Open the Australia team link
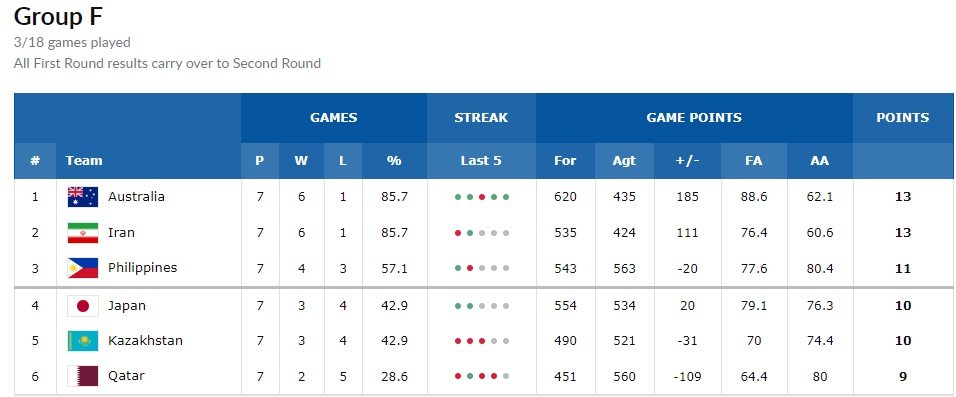Image resolution: width=956 pixels, height=397 pixels. (137, 196)
